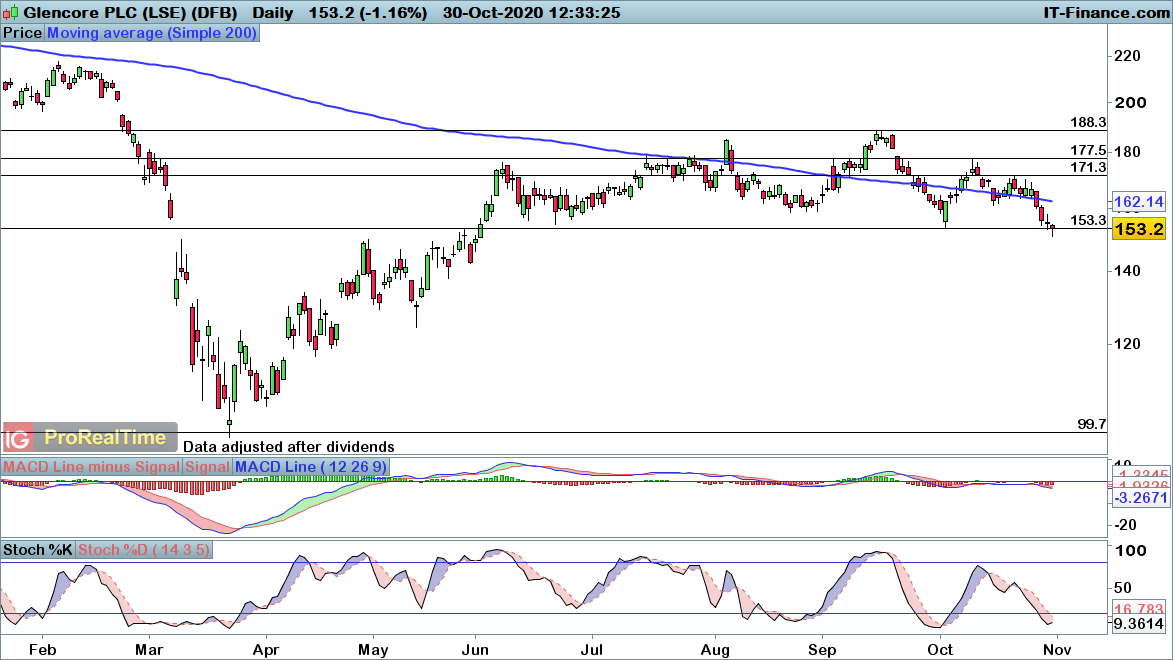Open the IT-Finance.com link
The height and width of the screenshot is (660, 1173).
(1106, 13)
